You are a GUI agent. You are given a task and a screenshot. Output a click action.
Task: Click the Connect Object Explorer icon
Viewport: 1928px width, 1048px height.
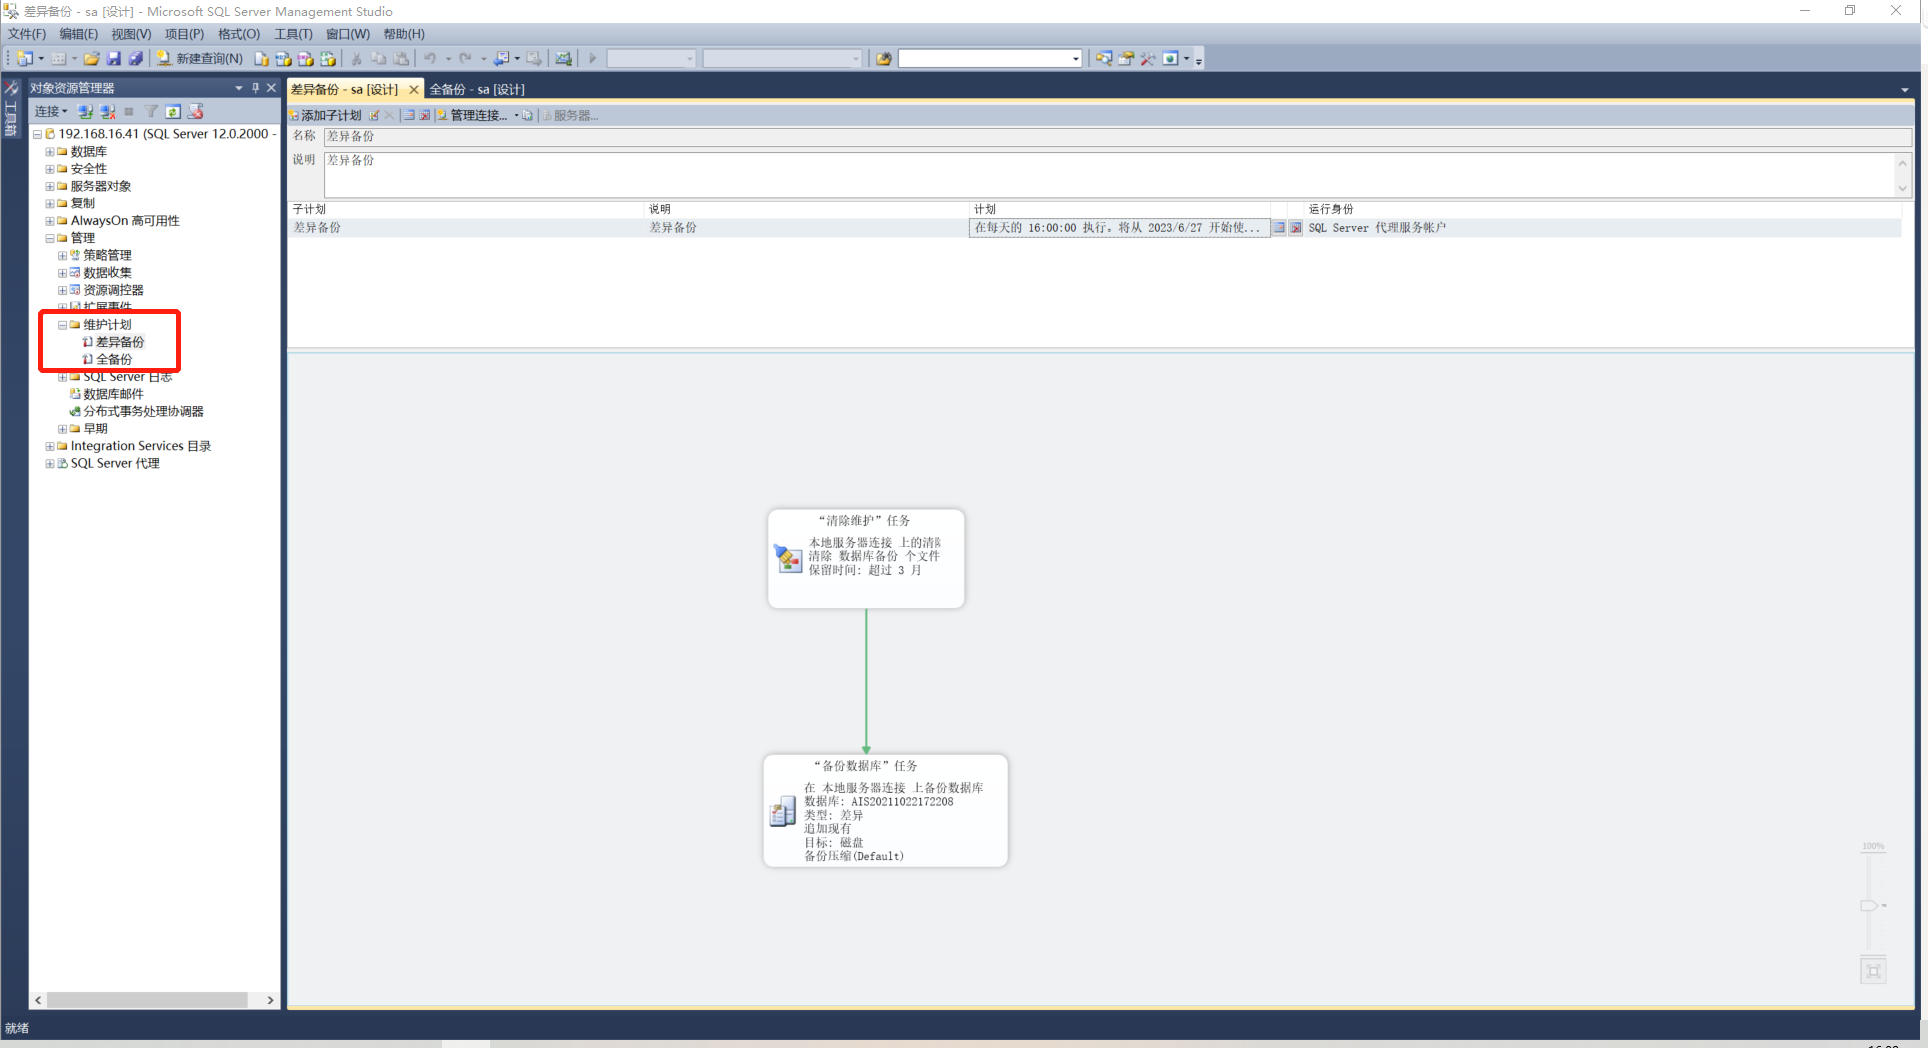(x=85, y=111)
